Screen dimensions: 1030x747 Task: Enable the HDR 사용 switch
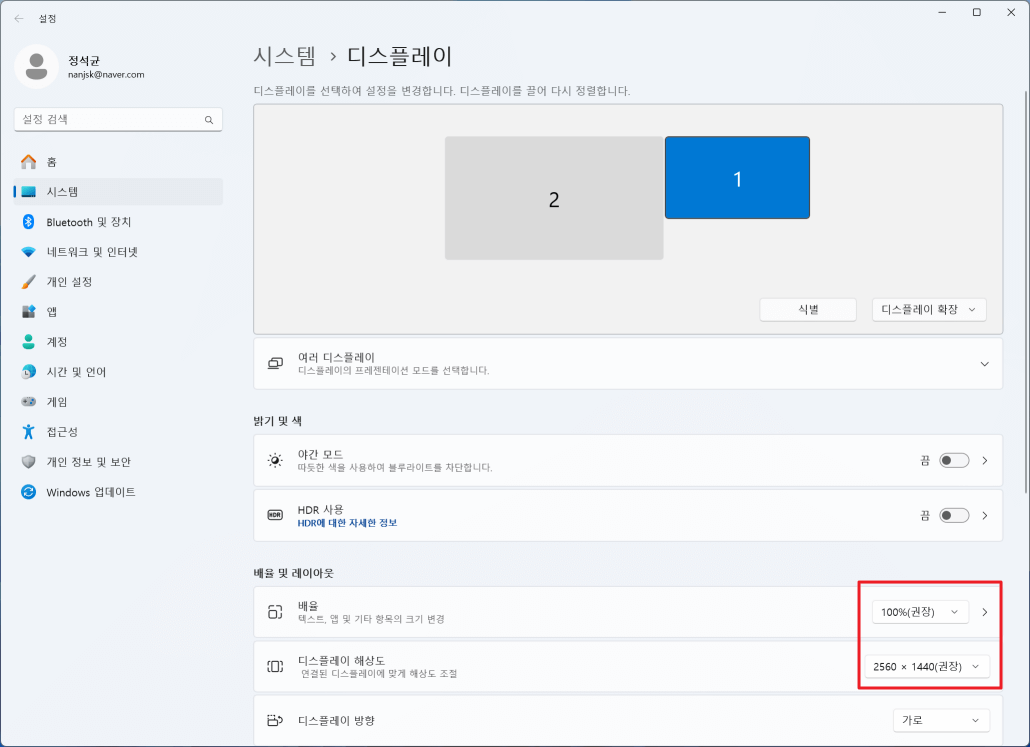tap(954, 515)
